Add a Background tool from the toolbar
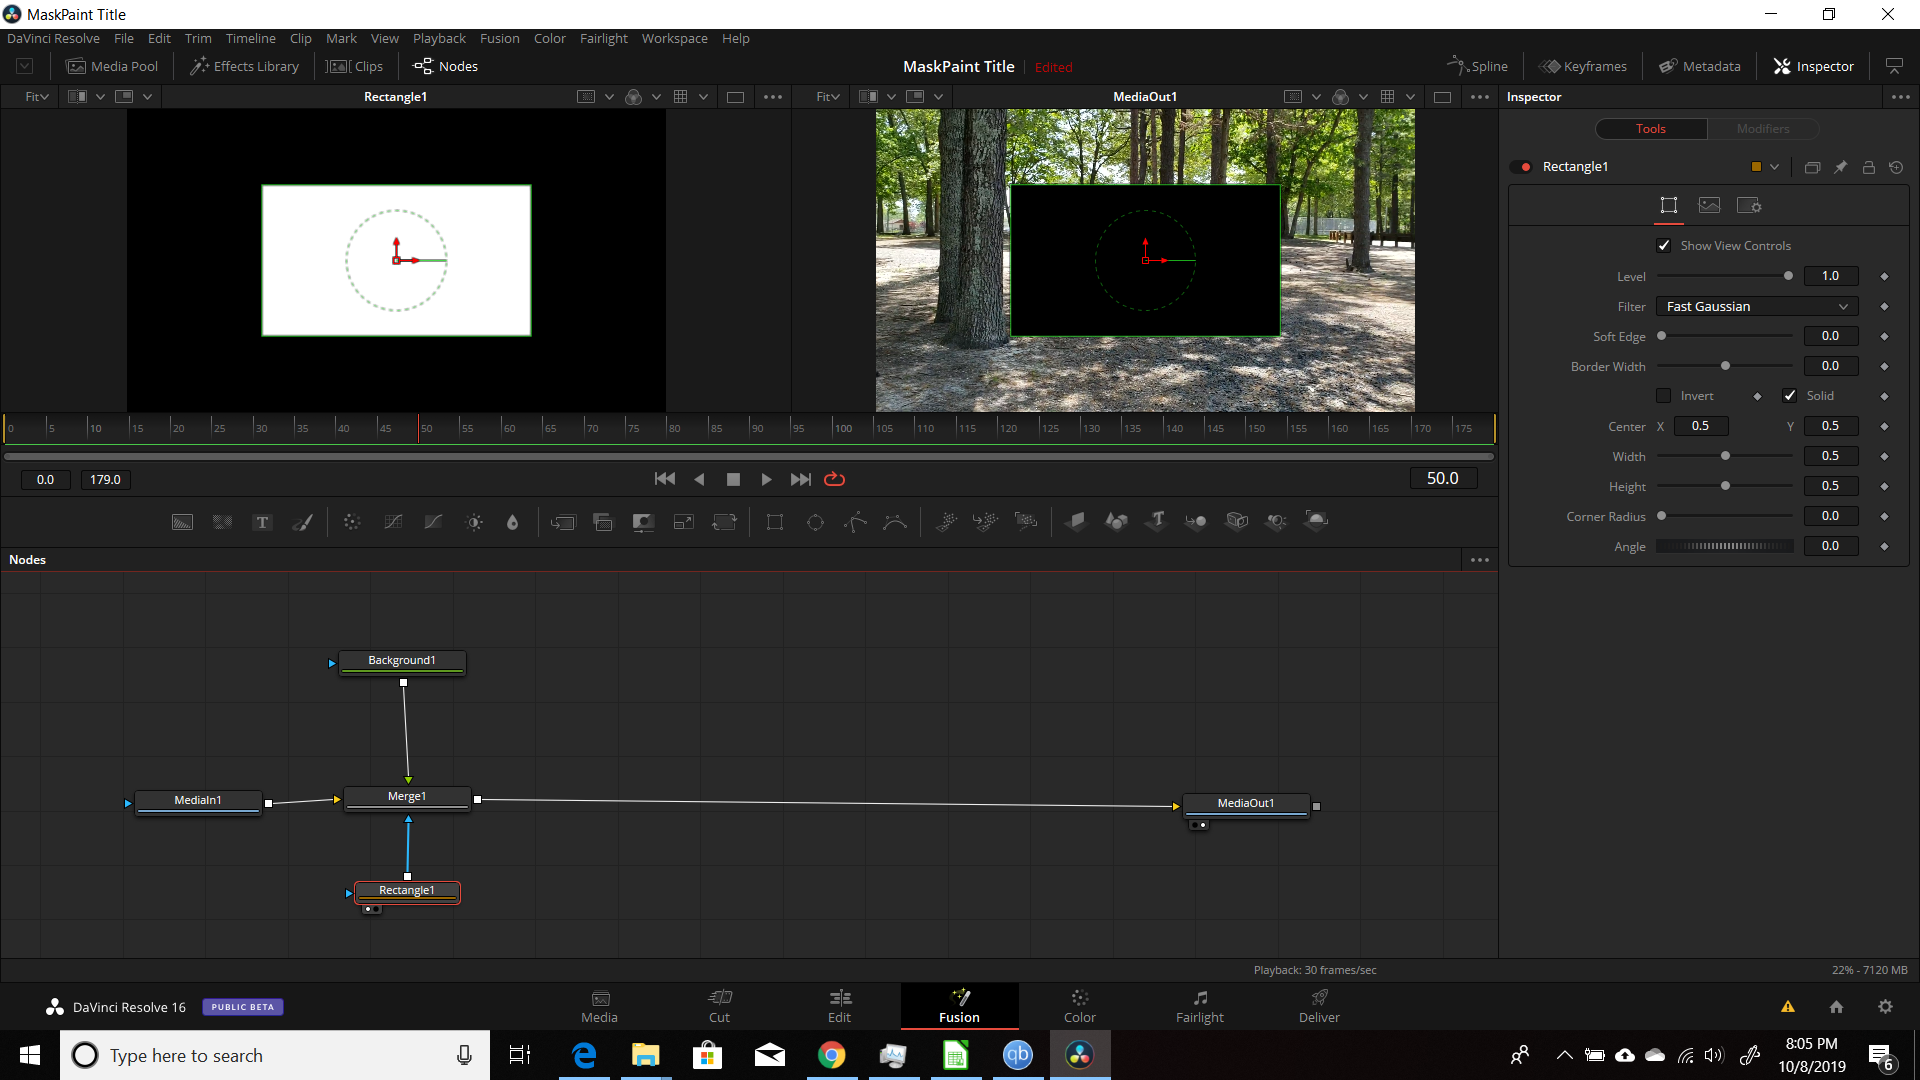This screenshot has width=1920, height=1080. (182, 522)
